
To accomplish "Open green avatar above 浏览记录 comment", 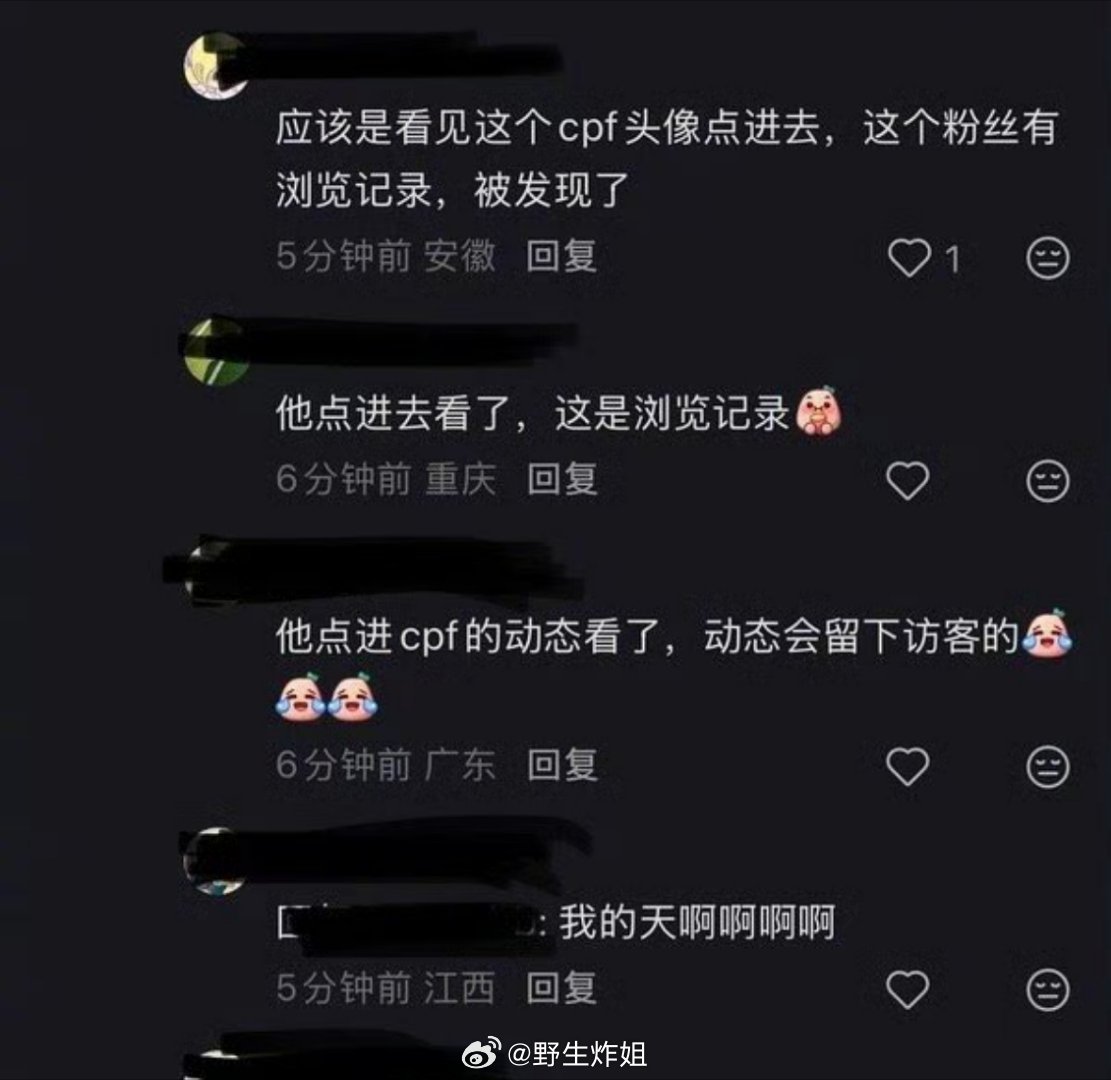I will point(216,351).
